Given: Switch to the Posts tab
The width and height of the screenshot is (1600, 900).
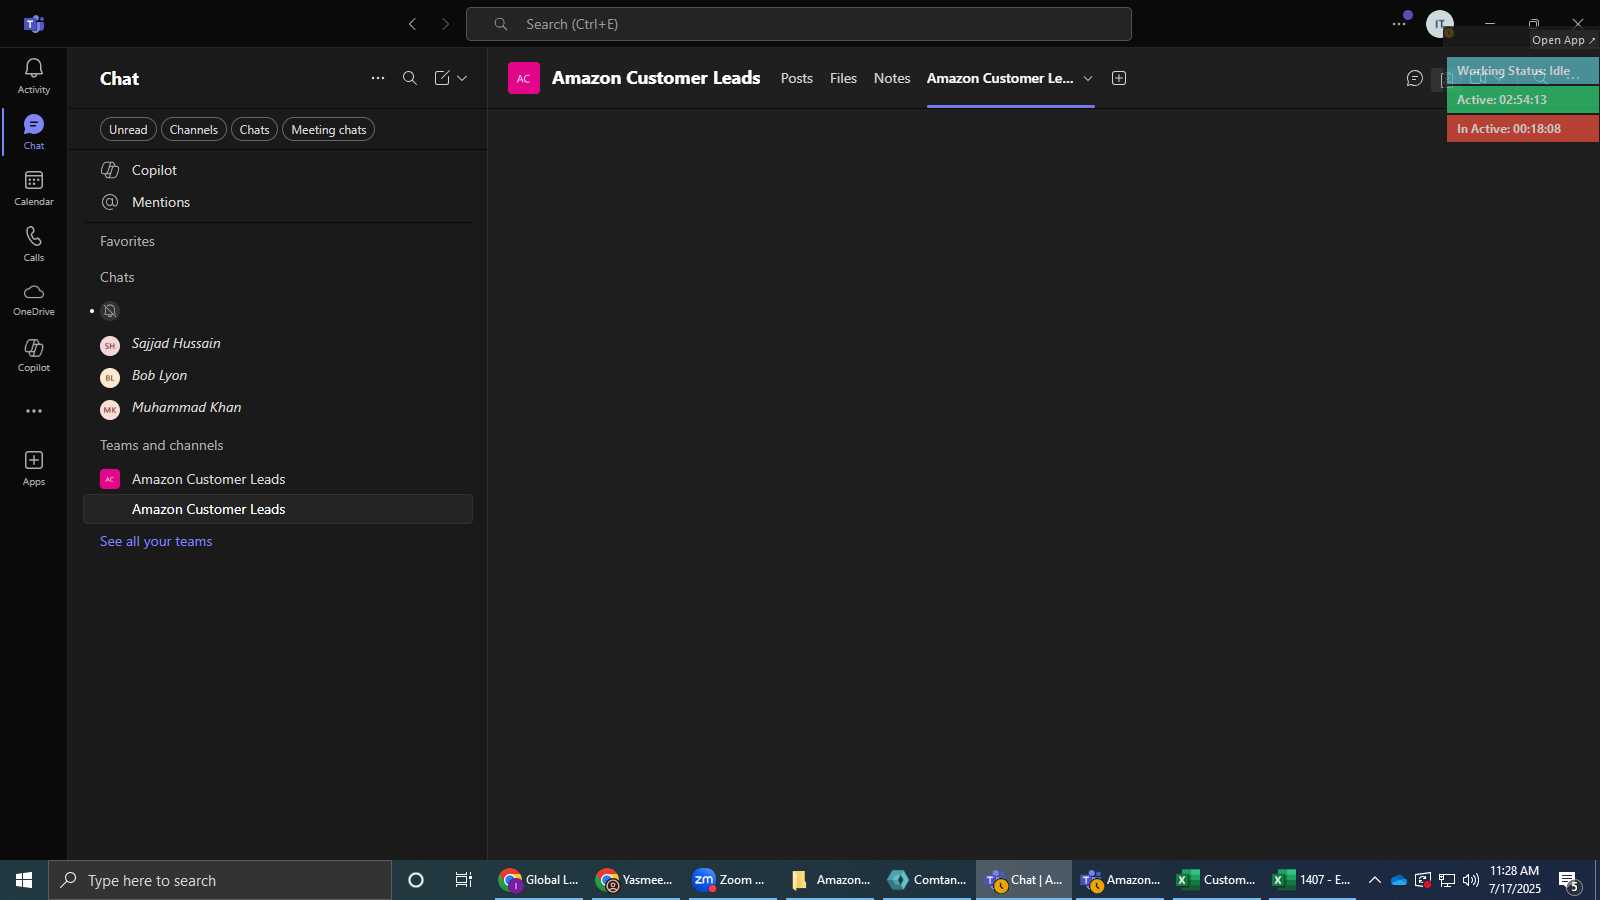Looking at the screenshot, I should point(796,78).
